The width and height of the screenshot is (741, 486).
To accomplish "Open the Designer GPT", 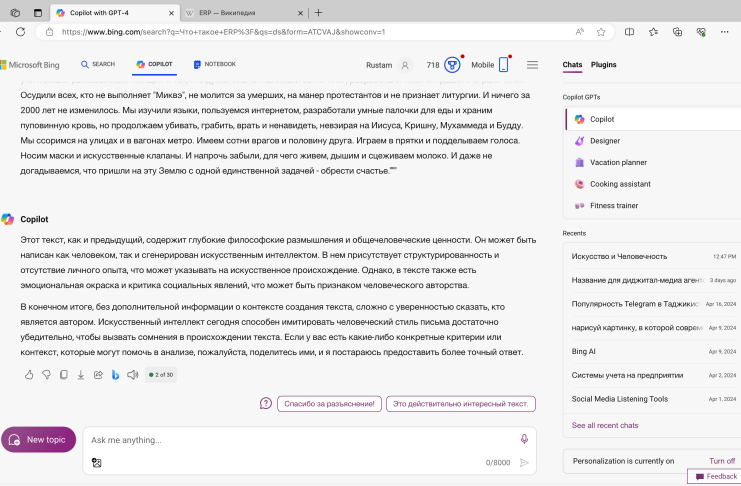I will 653,141.
